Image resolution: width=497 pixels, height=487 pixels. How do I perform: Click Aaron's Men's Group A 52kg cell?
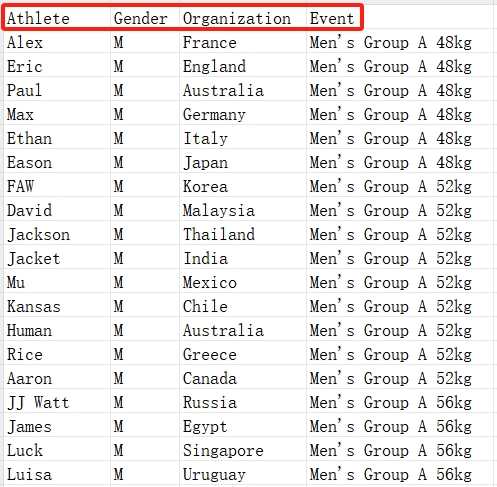(x=400, y=378)
